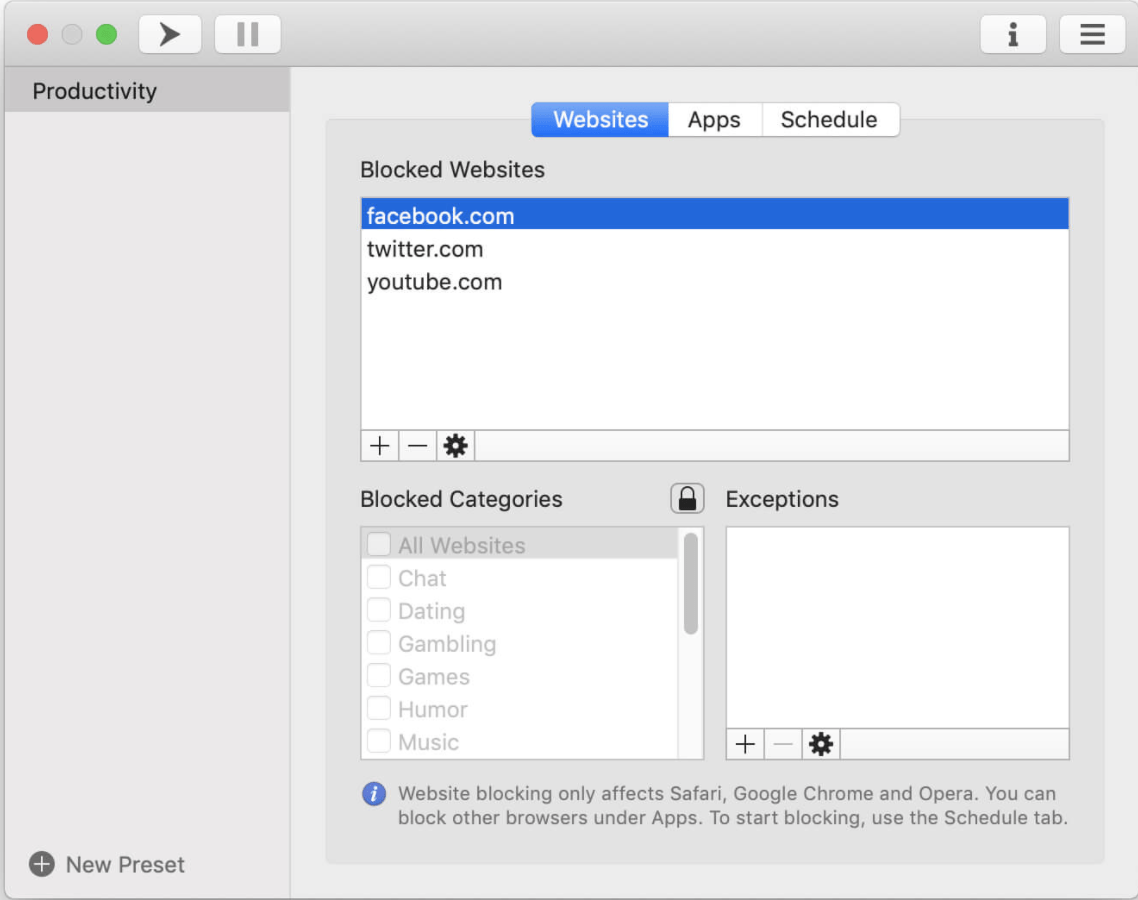Open gear options under Blocked Websites

coord(456,446)
